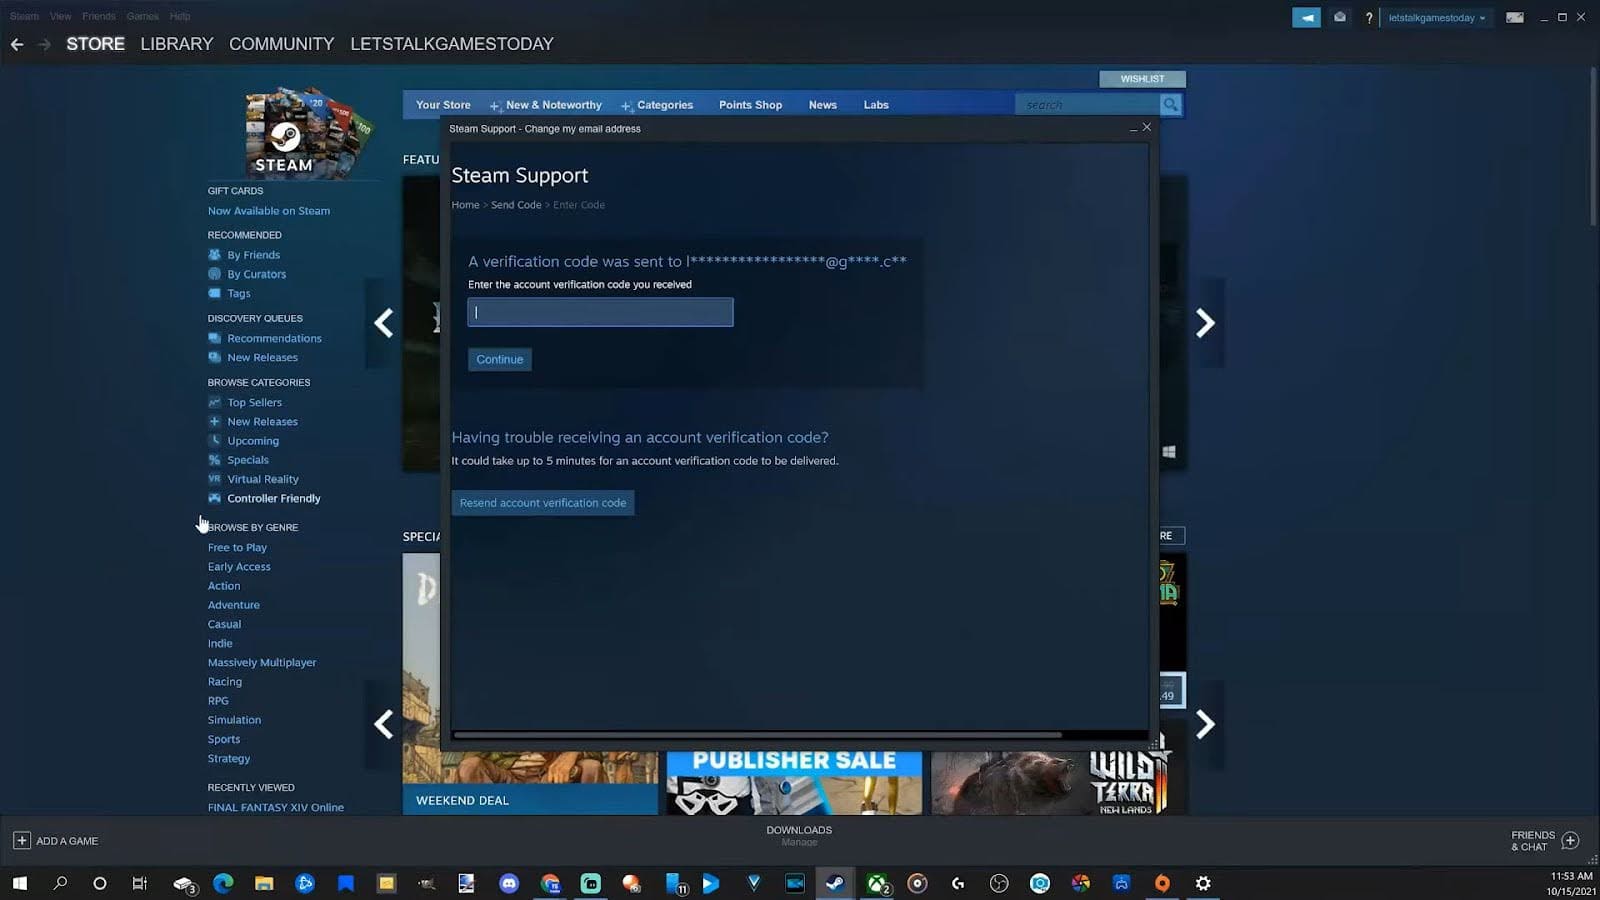Viewport: 1600px width, 900px height.
Task: Open the By Curators recommendations
Action: (x=256, y=274)
